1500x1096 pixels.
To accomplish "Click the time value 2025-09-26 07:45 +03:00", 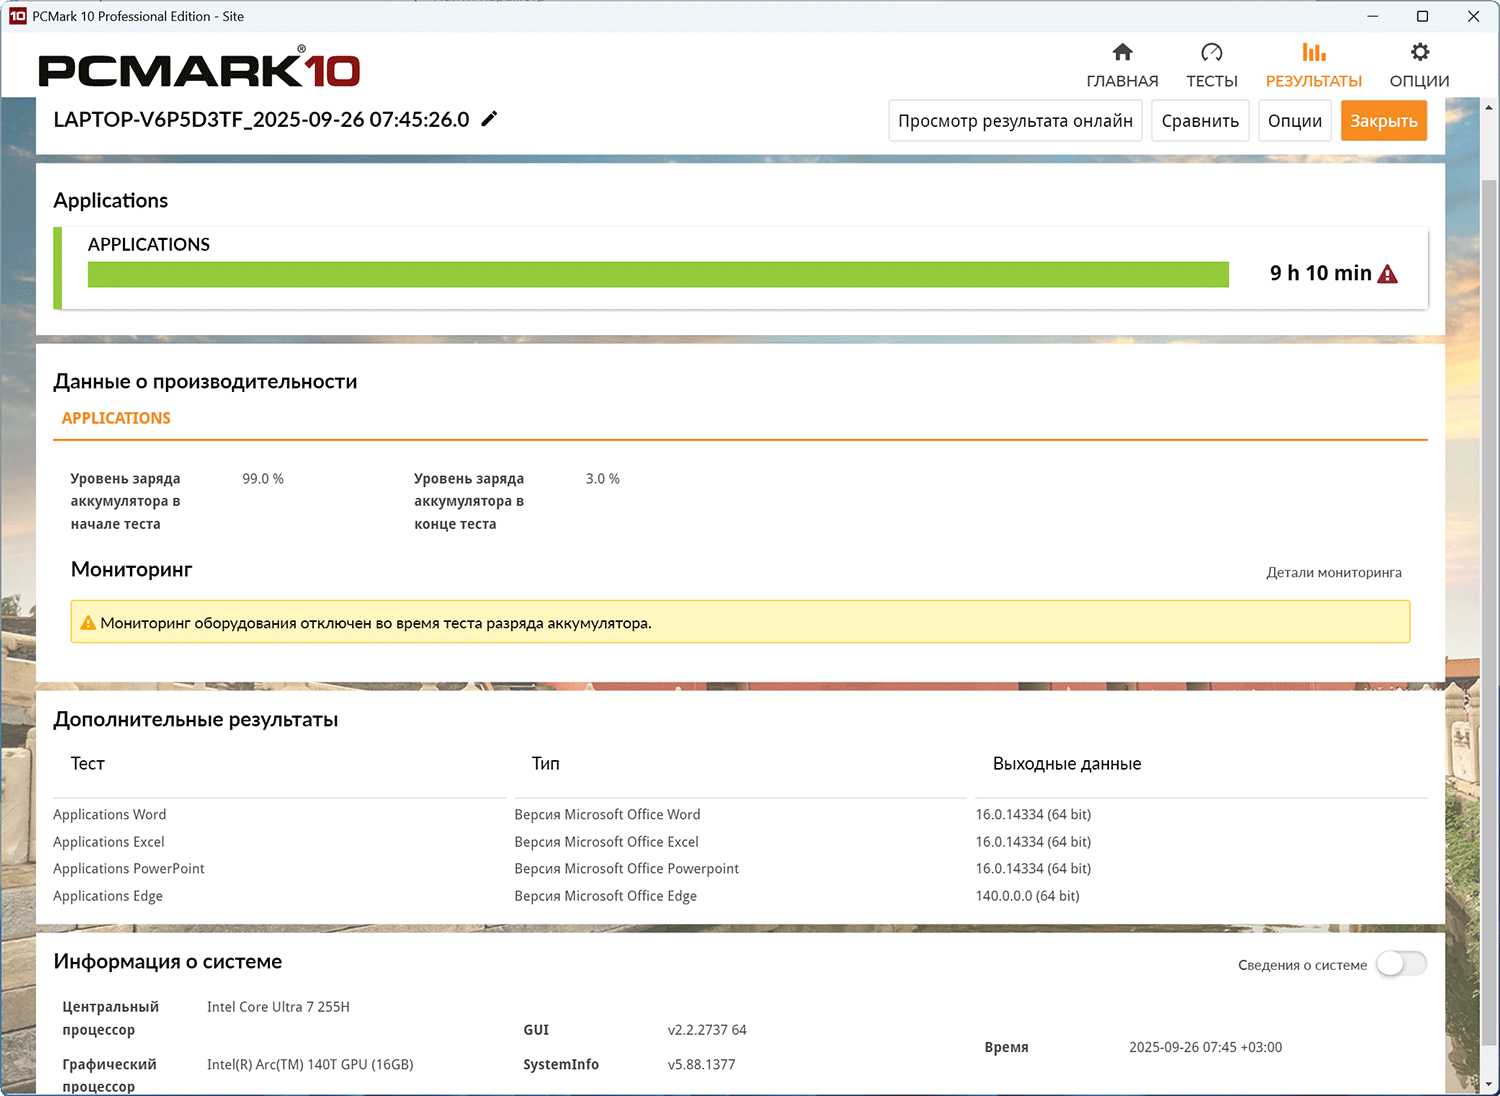I will (1205, 1048).
